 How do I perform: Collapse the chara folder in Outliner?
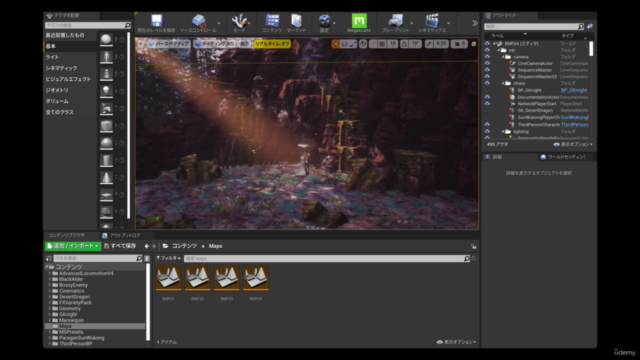pyautogui.click(x=503, y=83)
